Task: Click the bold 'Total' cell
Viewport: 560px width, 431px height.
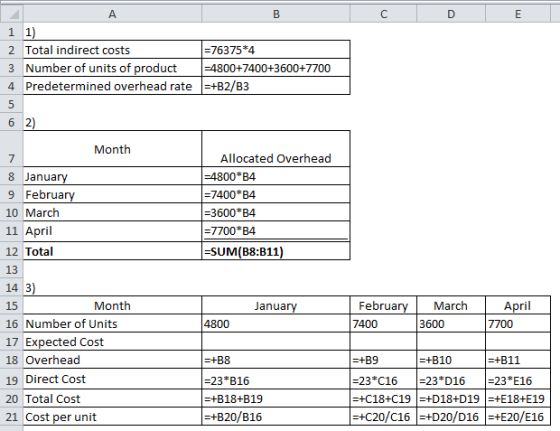Action: coord(112,251)
